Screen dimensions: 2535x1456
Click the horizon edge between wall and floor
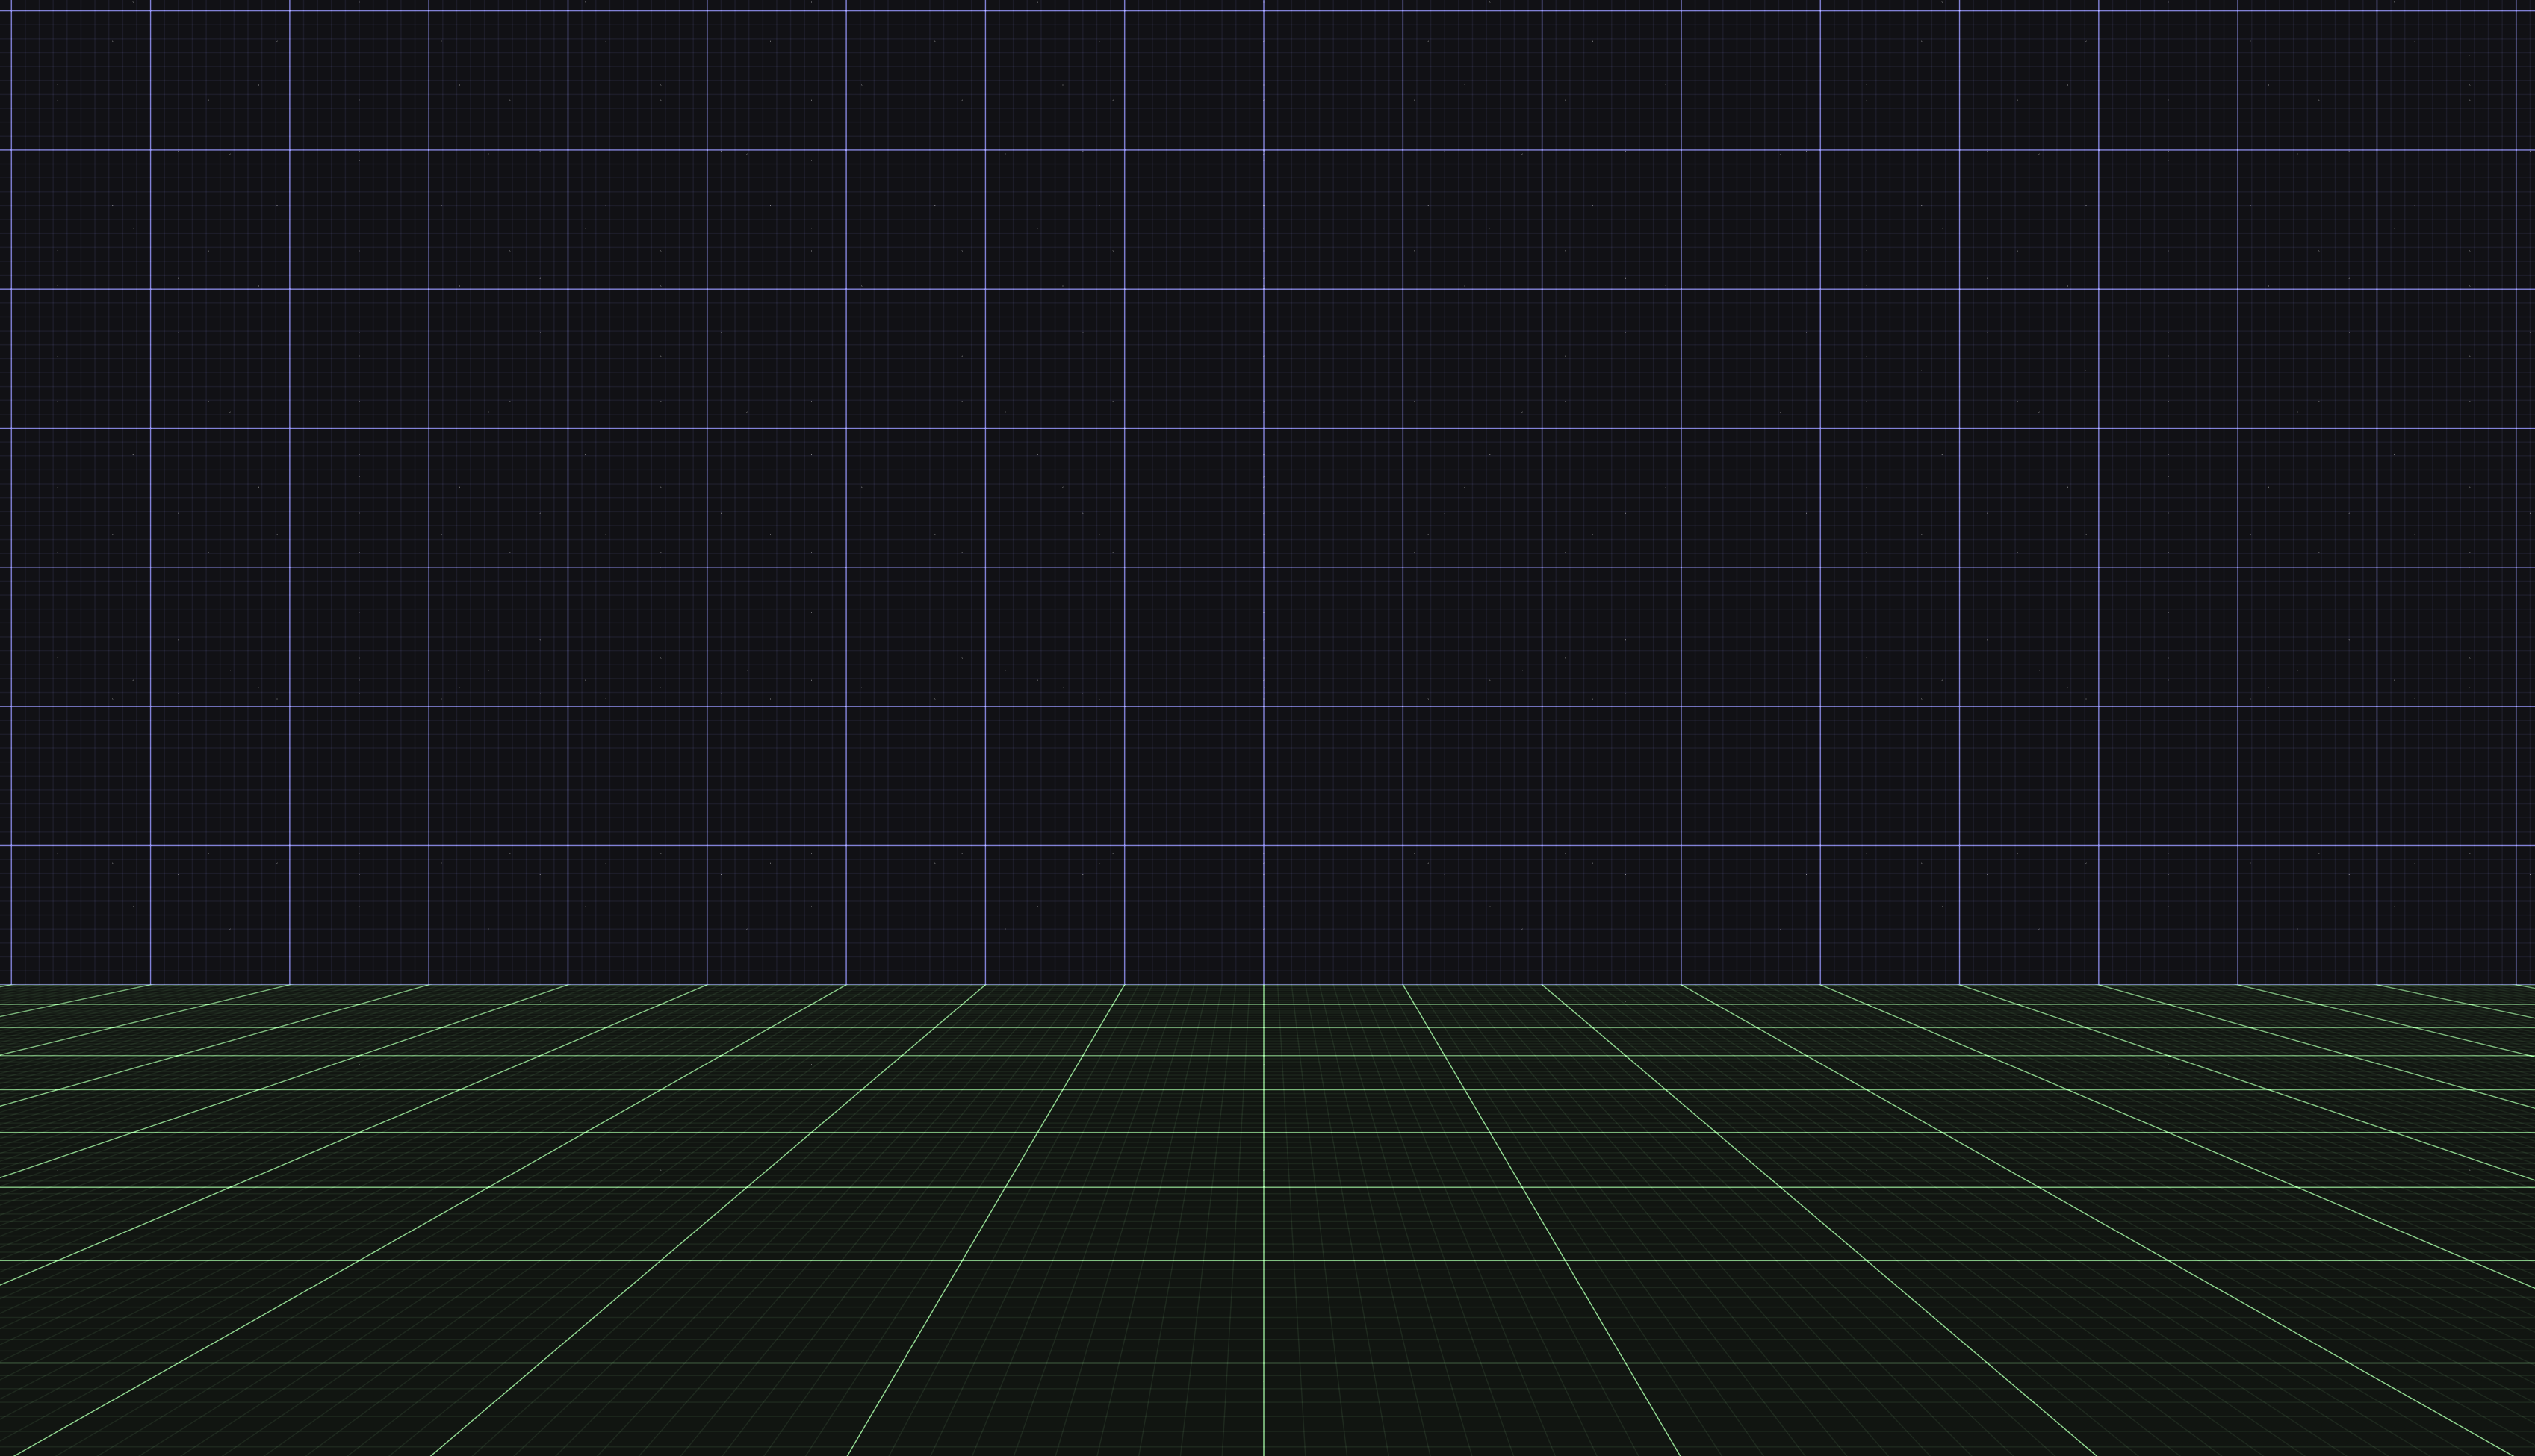coord(640,984)
